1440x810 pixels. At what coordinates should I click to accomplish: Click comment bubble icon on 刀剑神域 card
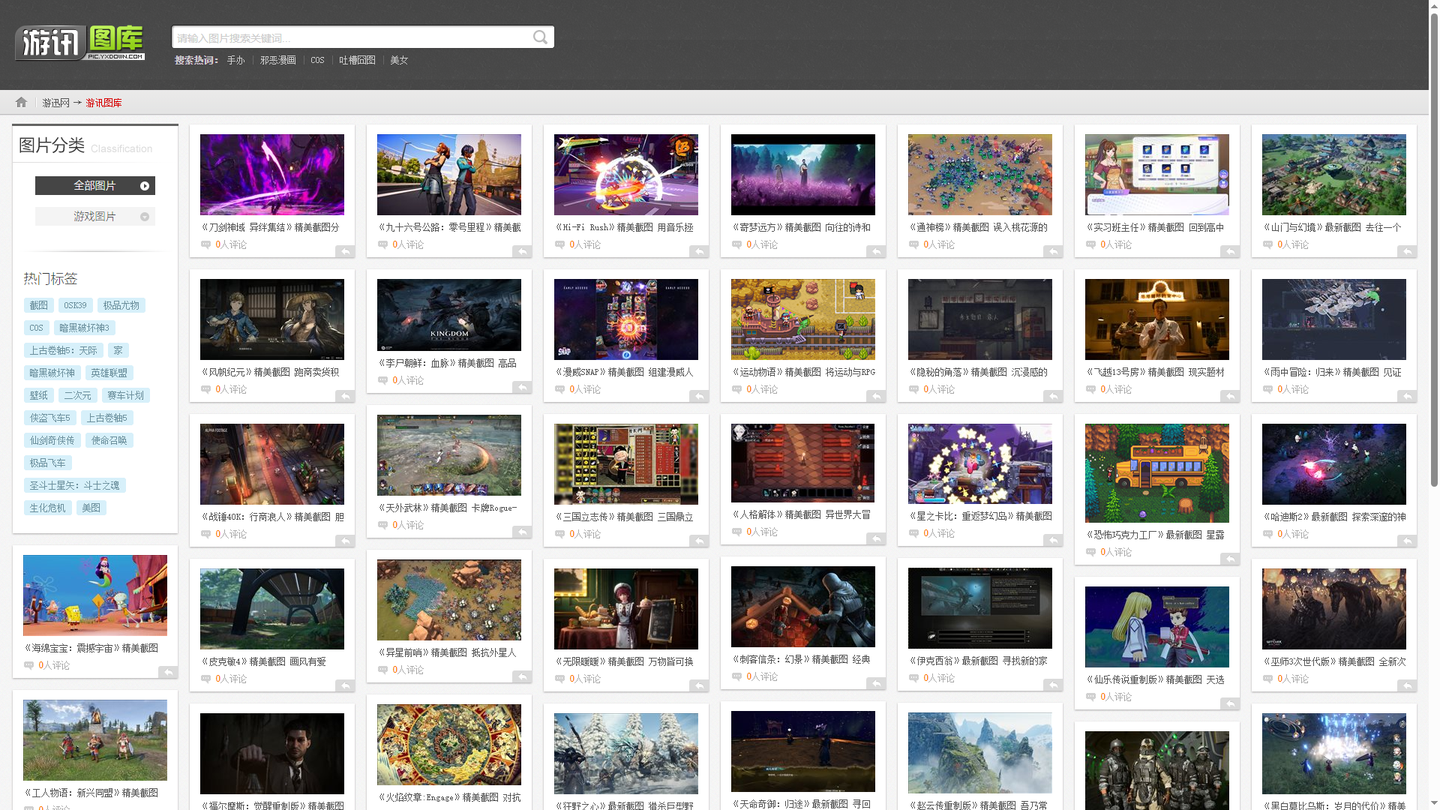(x=206, y=245)
